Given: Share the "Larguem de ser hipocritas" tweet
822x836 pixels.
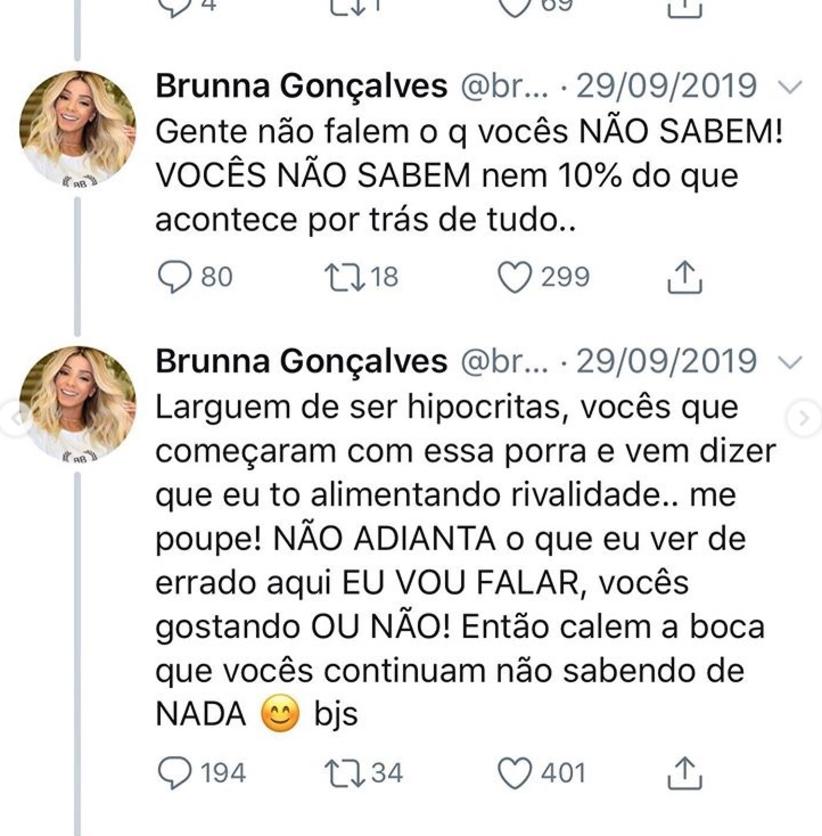Looking at the screenshot, I should pos(685,773).
